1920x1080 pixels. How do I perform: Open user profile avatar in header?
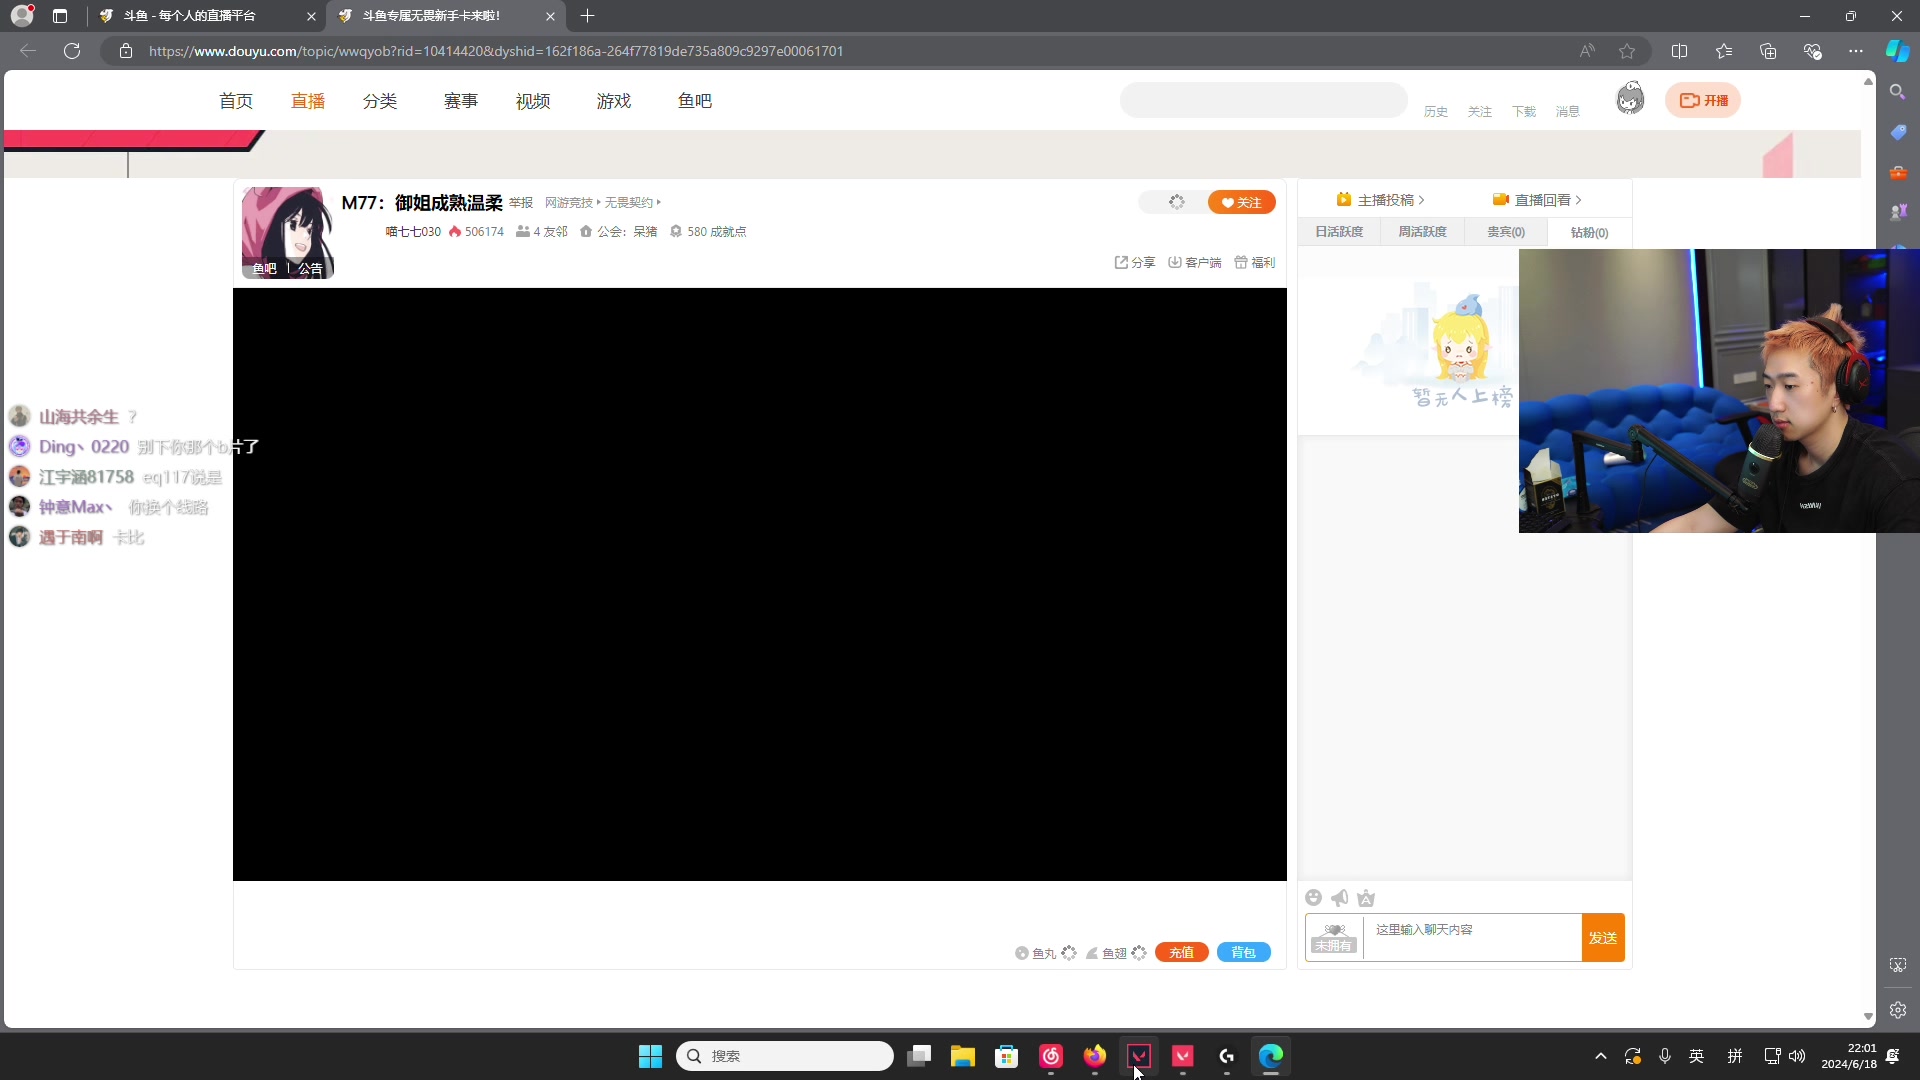click(1630, 99)
